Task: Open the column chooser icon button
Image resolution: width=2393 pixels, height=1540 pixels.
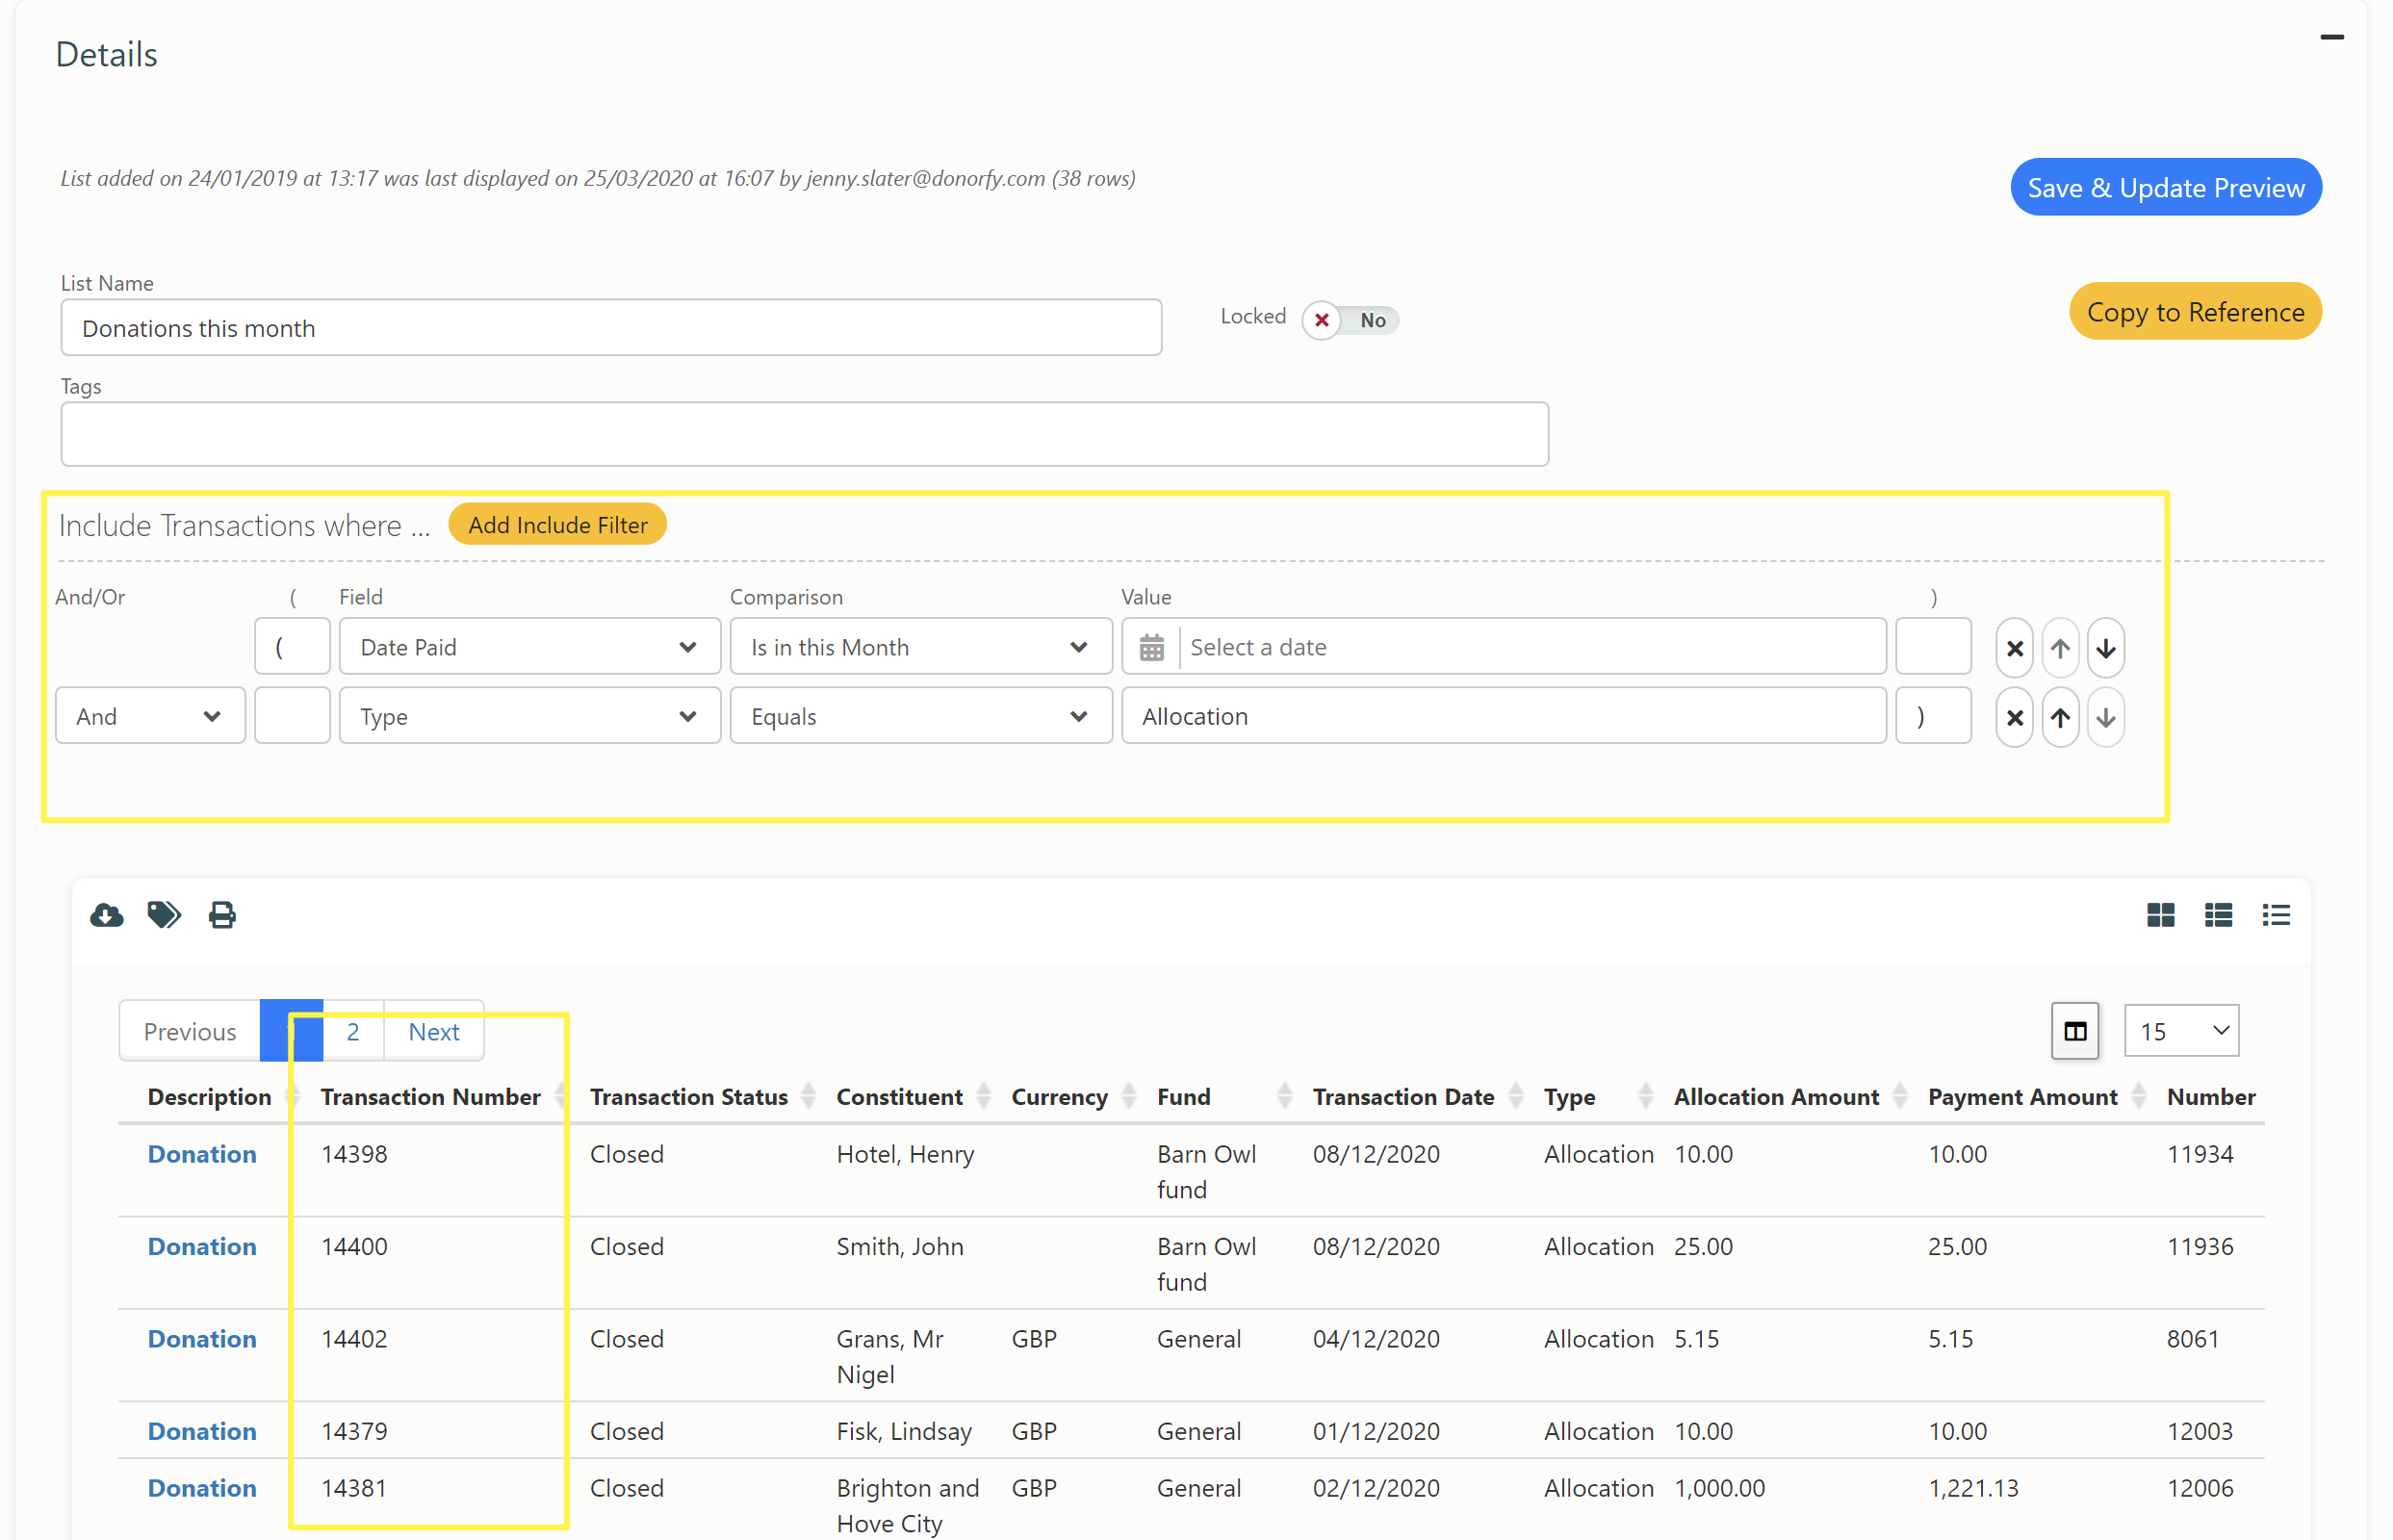Action: click(x=2075, y=1031)
